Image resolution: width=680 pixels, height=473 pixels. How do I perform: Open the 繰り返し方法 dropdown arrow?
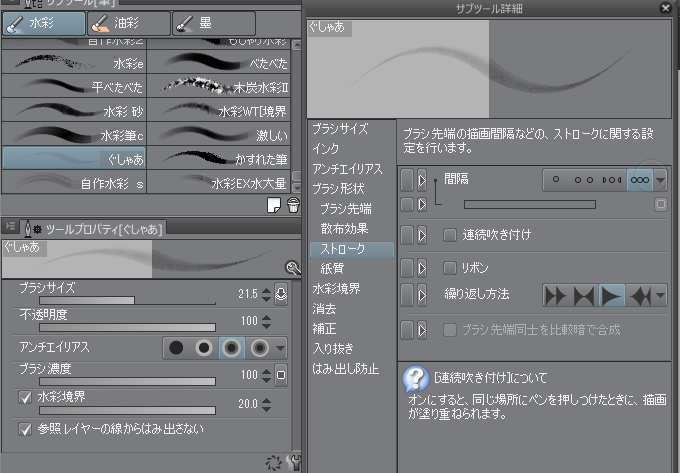pyautogui.click(x=660, y=295)
